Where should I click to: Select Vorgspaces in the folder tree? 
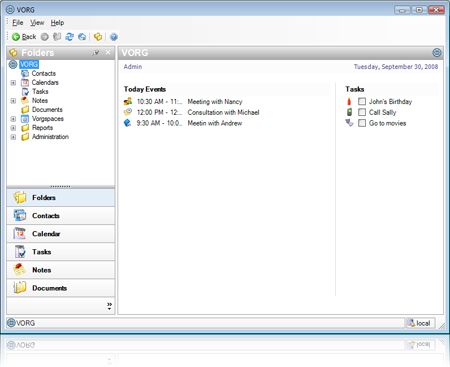(x=48, y=119)
